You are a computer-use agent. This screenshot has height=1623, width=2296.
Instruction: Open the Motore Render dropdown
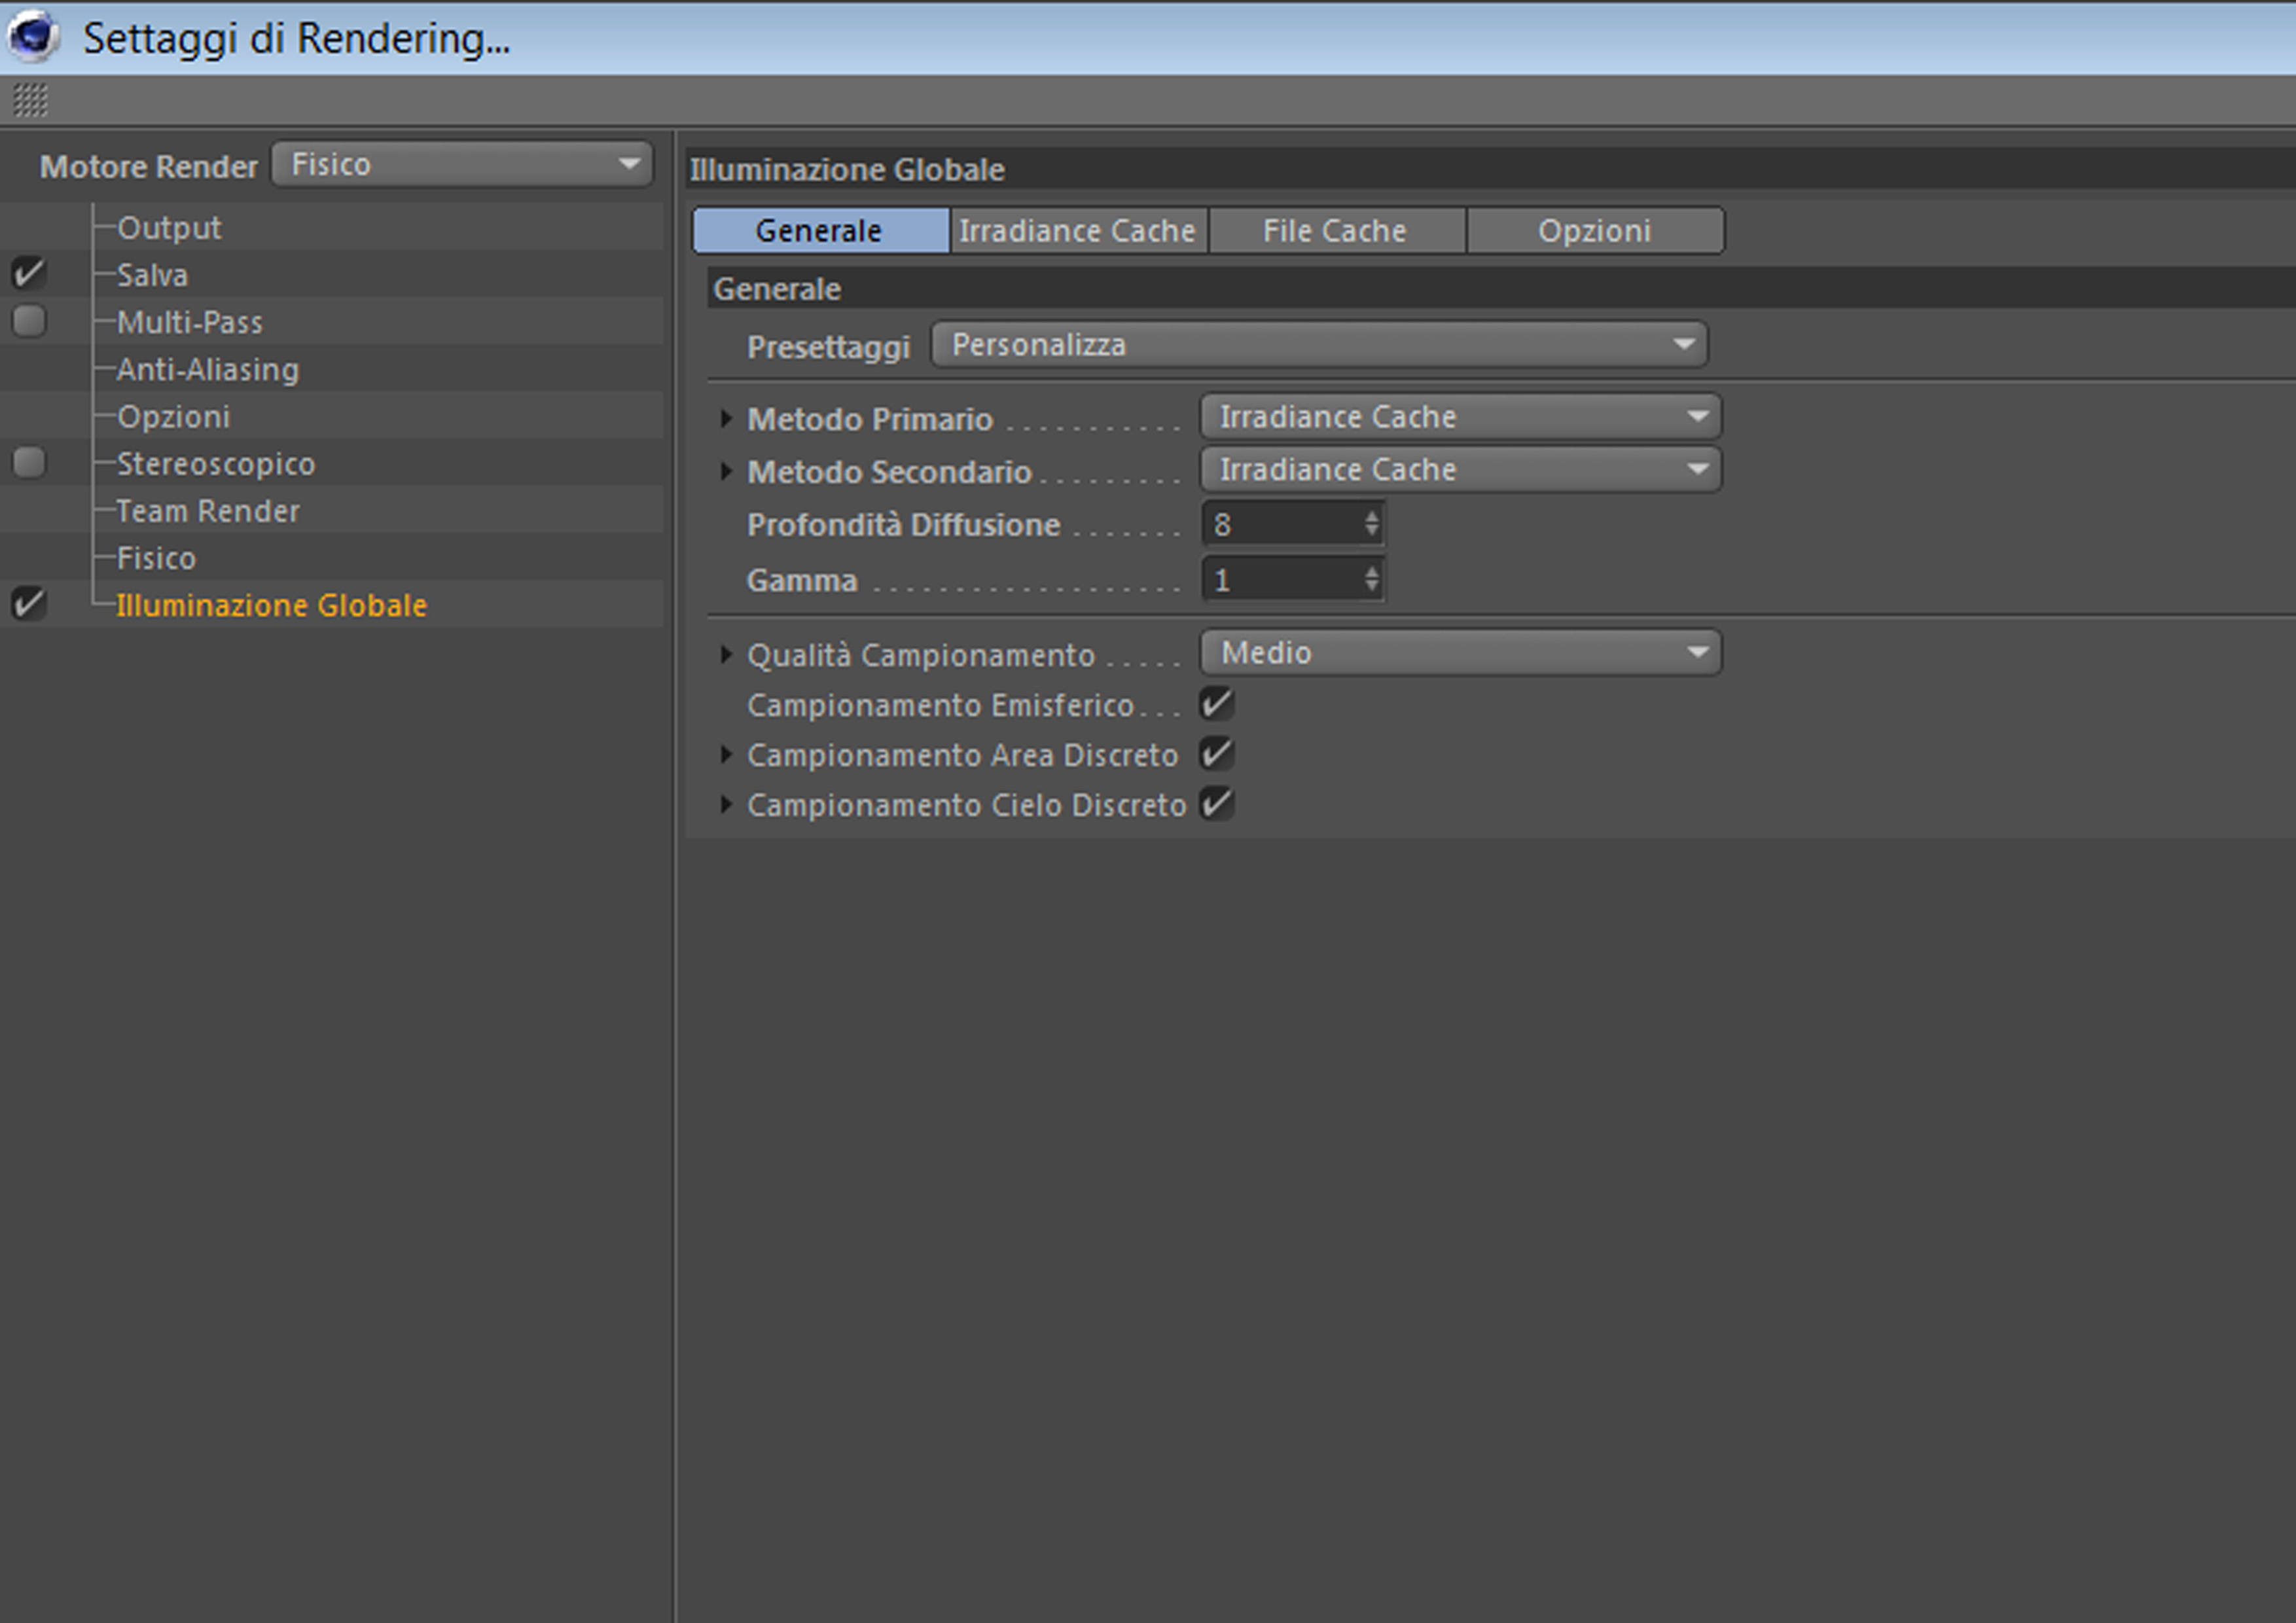(x=462, y=164)
